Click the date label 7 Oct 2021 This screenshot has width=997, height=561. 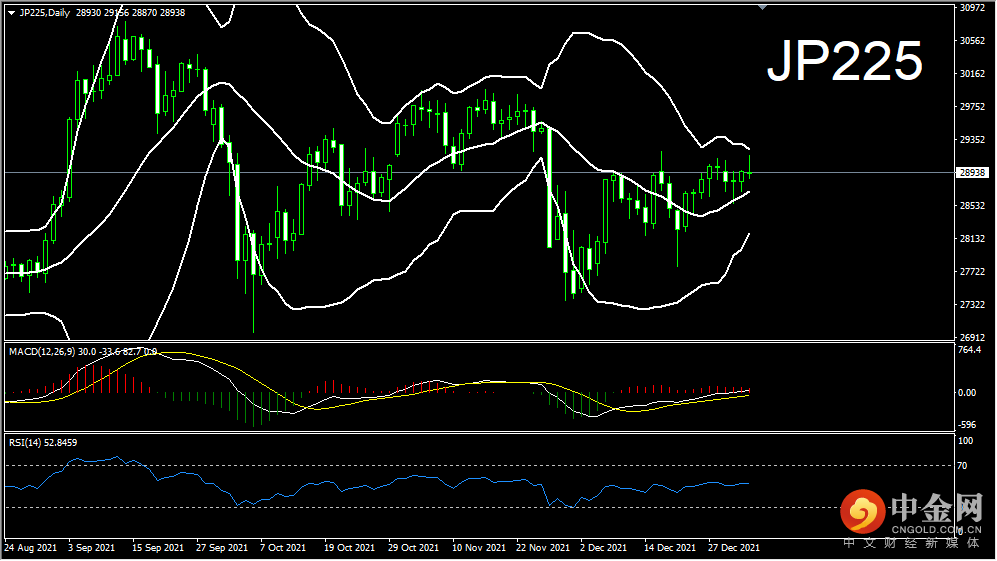283,548
